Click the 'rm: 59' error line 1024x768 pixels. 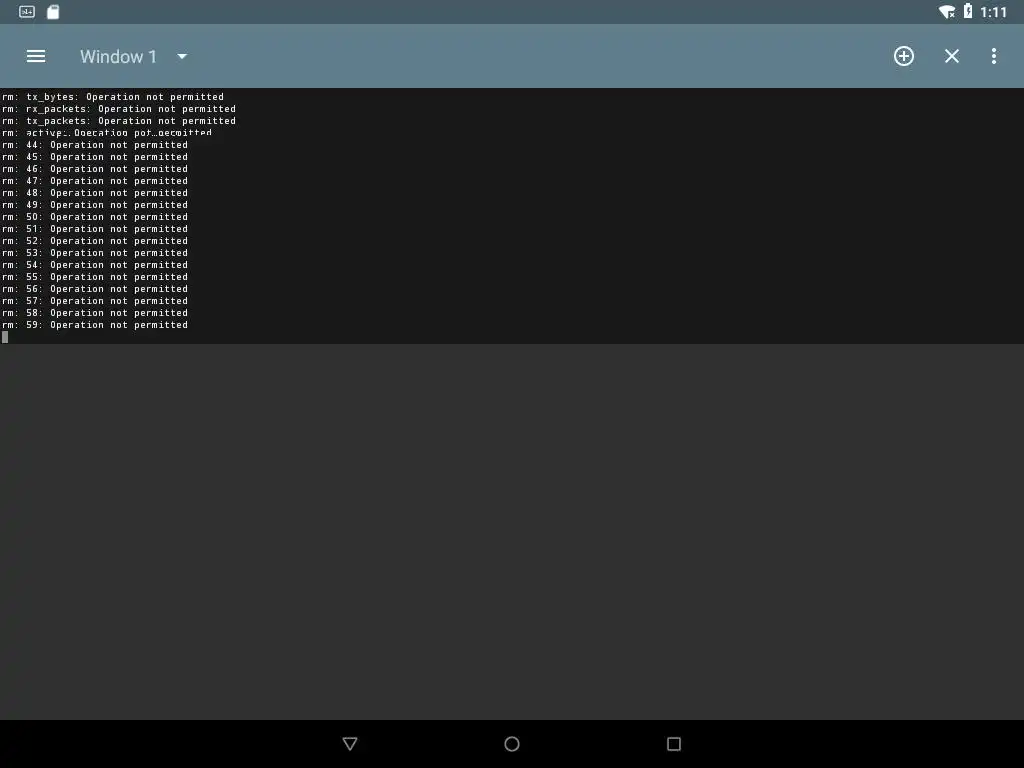[x=95, y=325]
